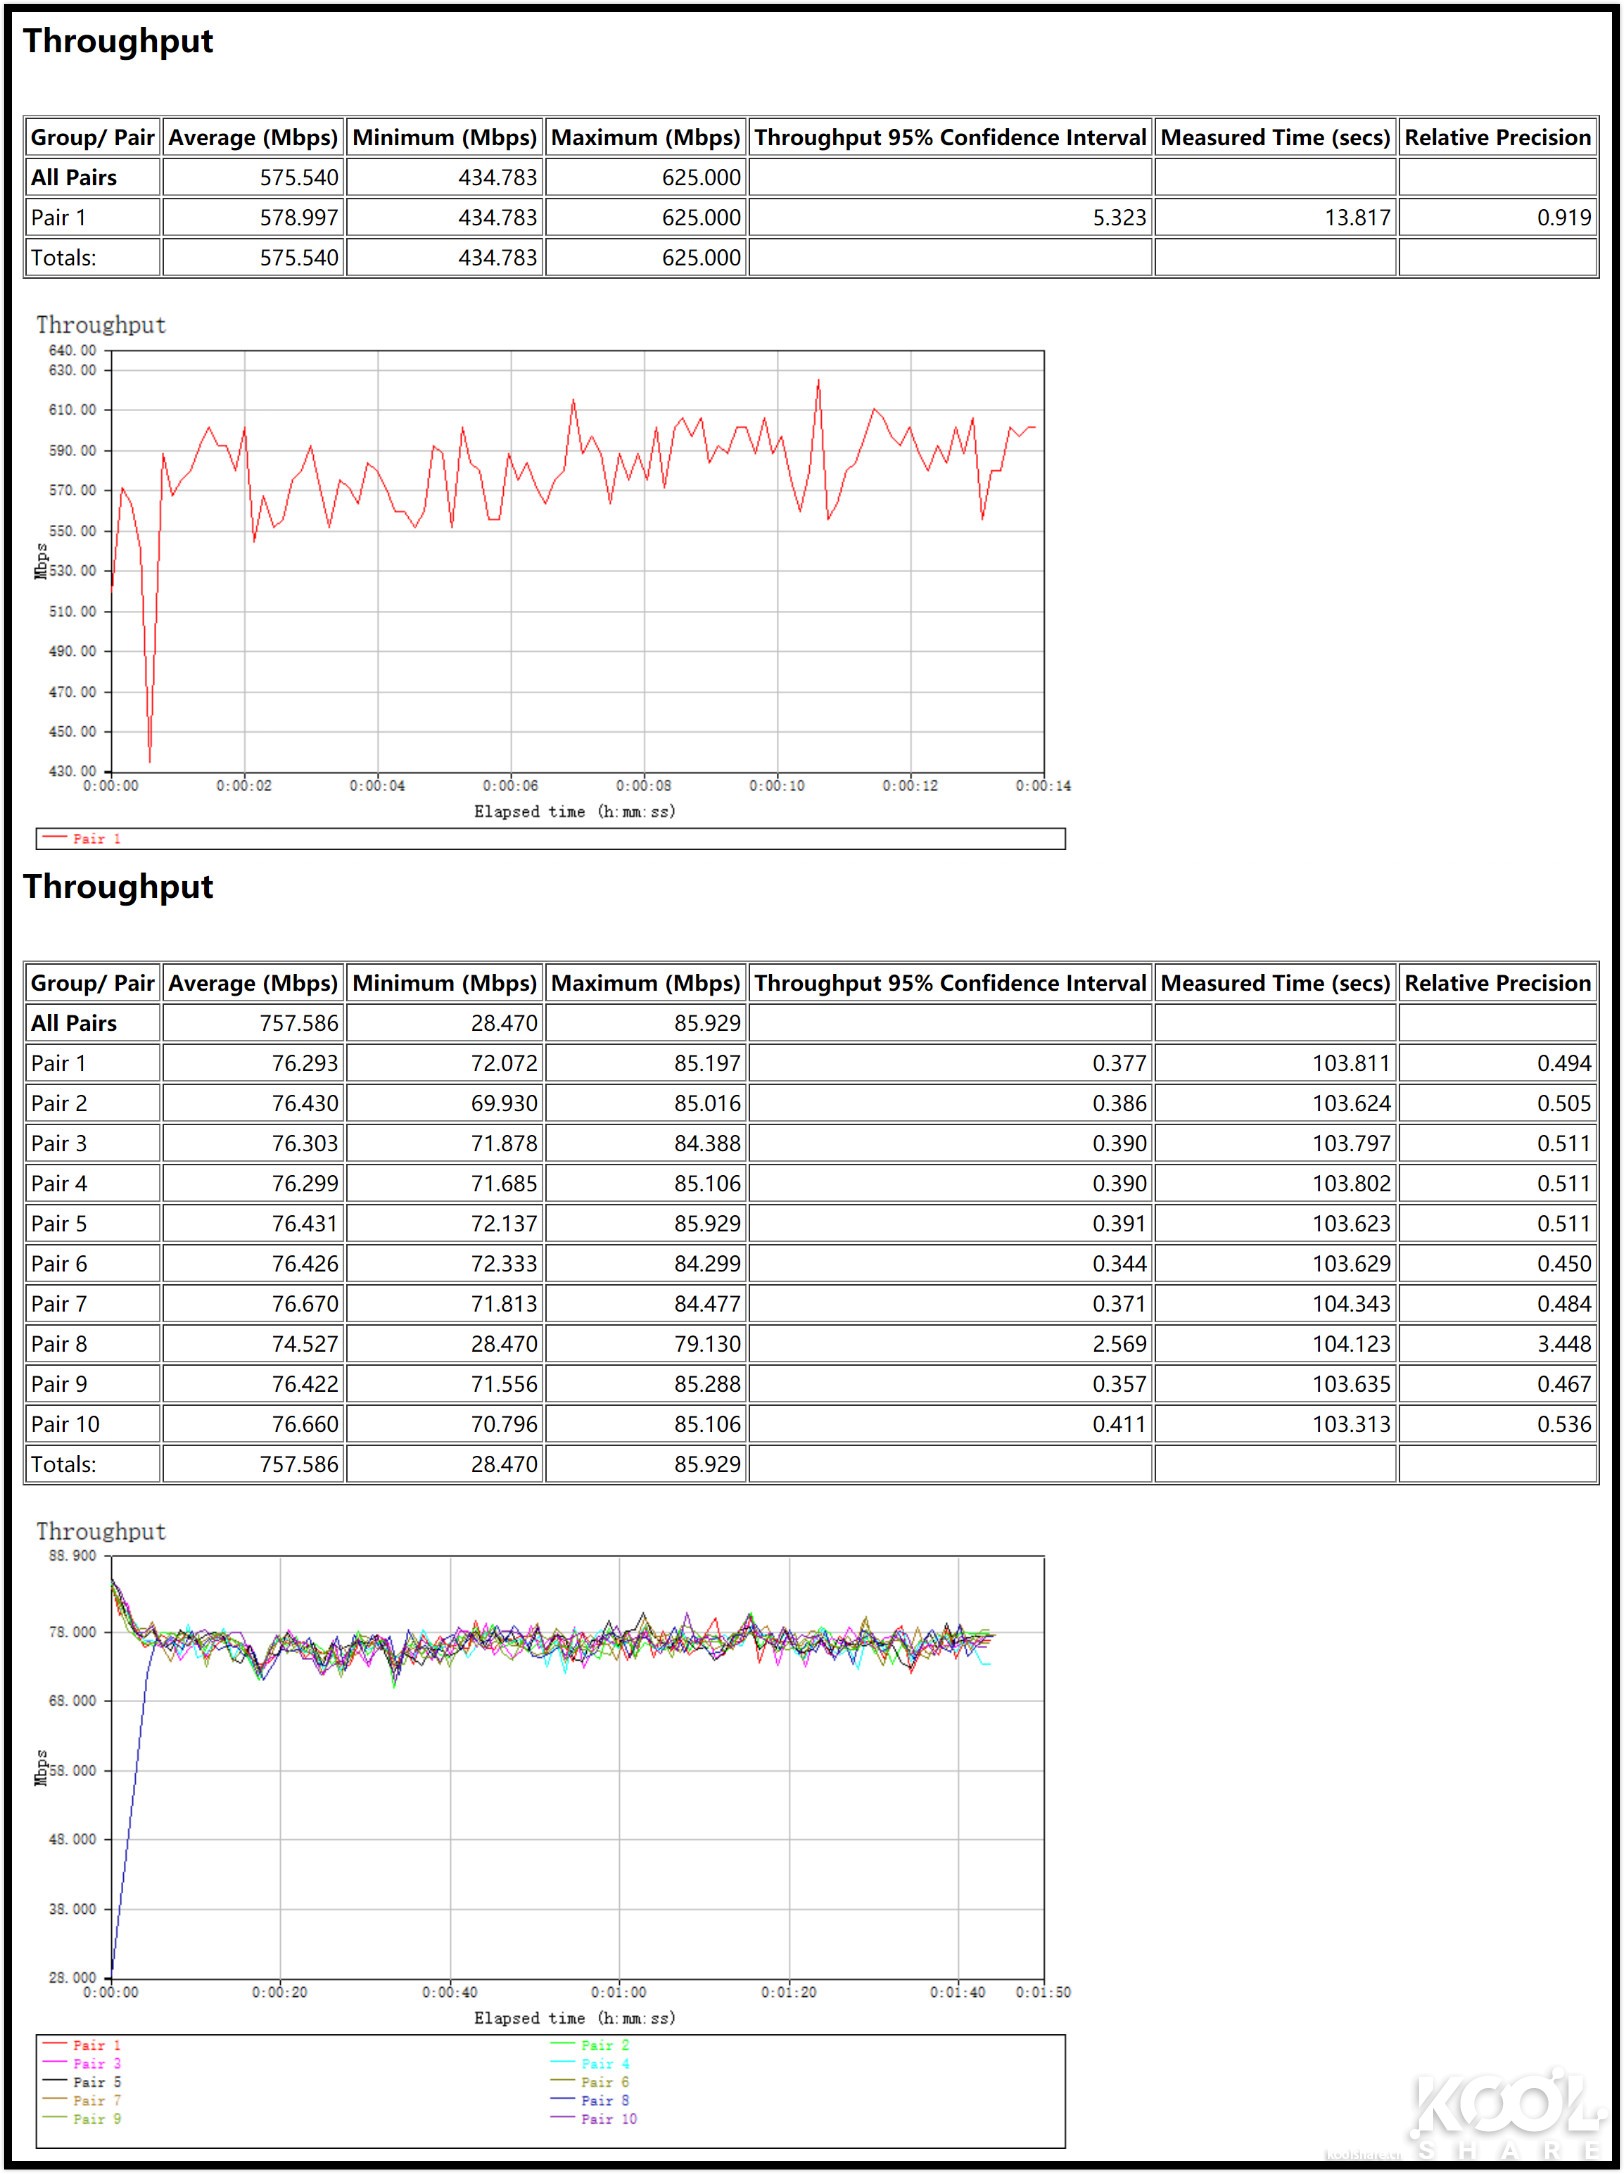Viewport: 1624px width, 2174px height.
Task: Click the first 'Average (Mbps)' column header
Action: click(x=253, y=137)
